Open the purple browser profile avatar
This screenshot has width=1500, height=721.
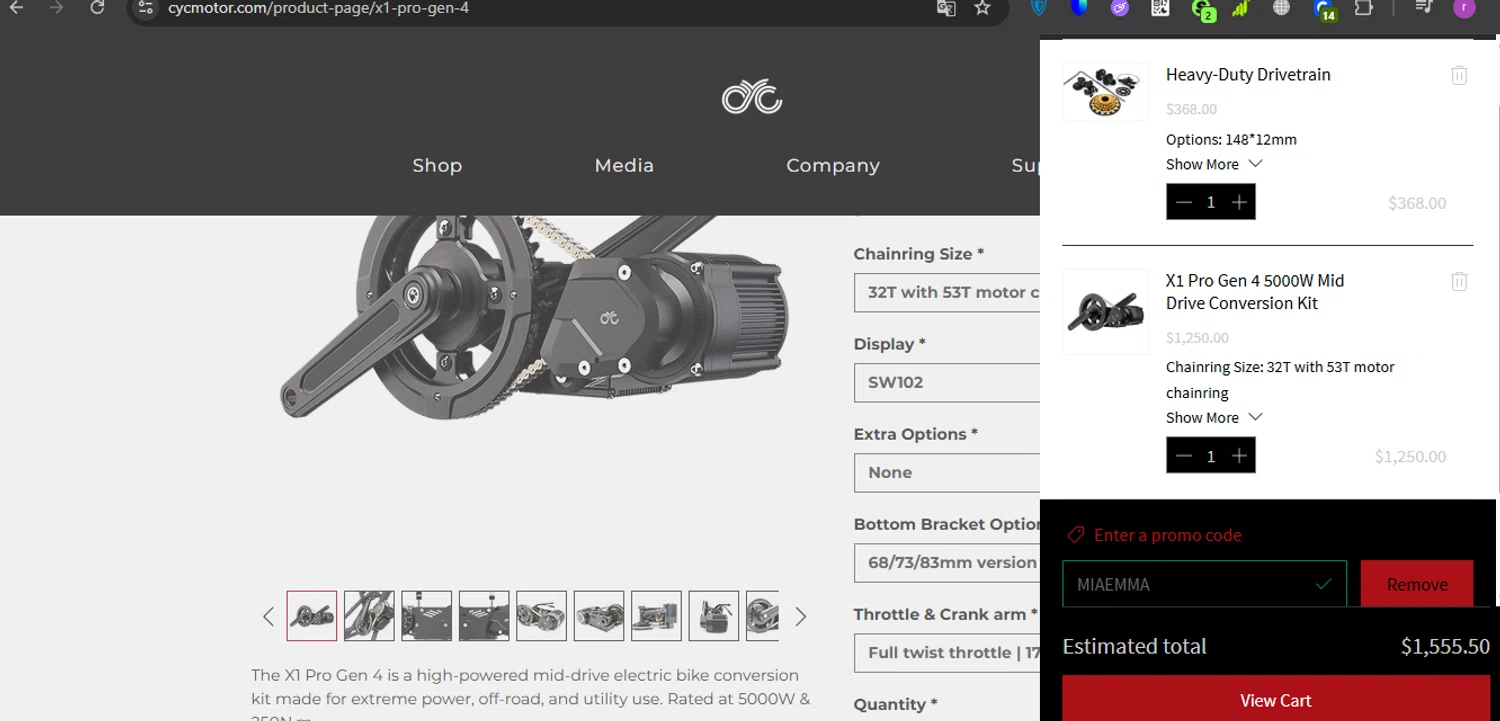(x=1464, y=8)
